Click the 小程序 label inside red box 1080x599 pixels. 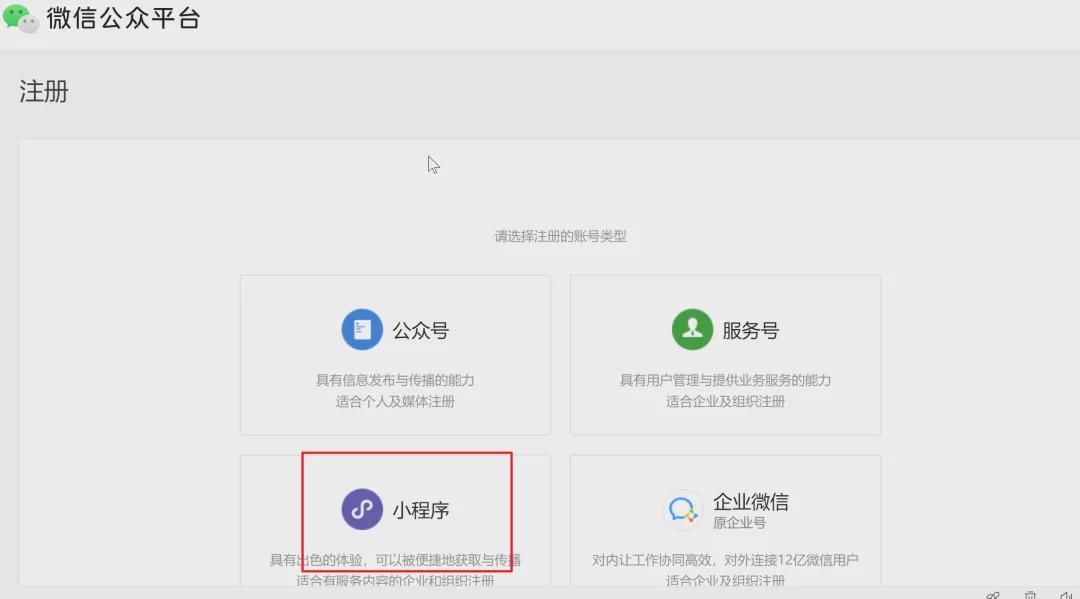[x=423, y=509]
